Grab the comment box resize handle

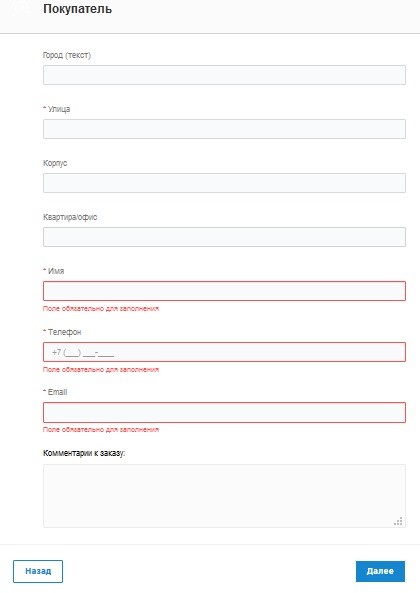[398, 521]
